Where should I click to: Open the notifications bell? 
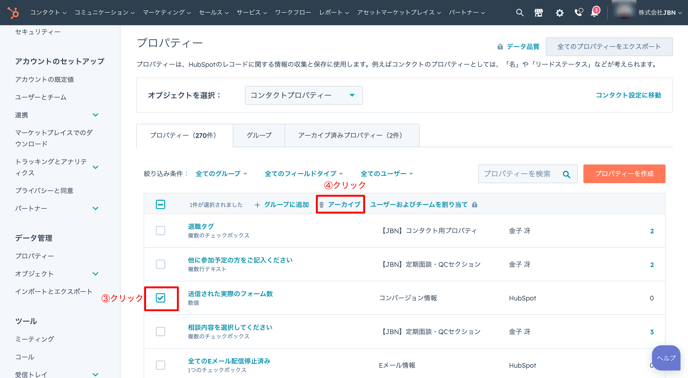click(x=595, y=12)
